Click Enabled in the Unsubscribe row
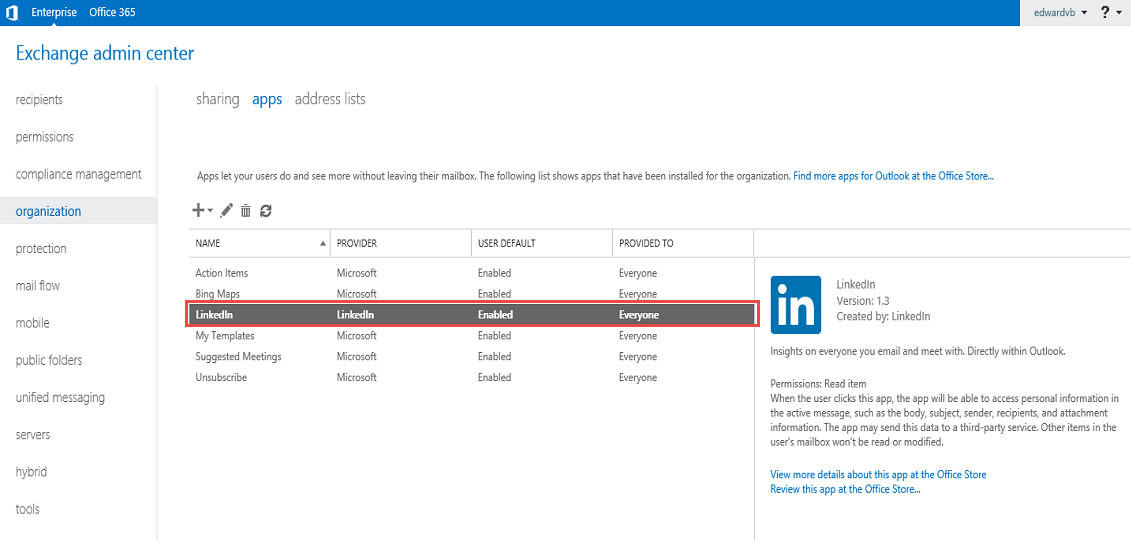1131x540 pixels. pos(494,378)
